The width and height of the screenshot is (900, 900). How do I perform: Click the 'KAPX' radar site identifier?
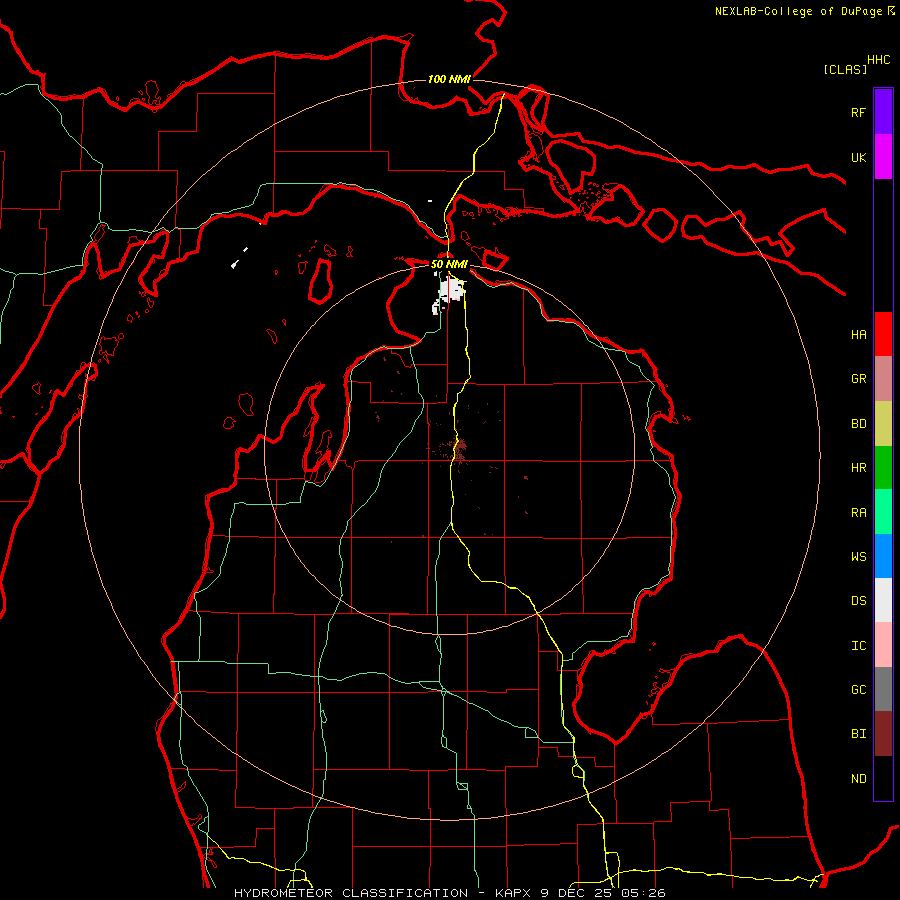click(513, 893)
